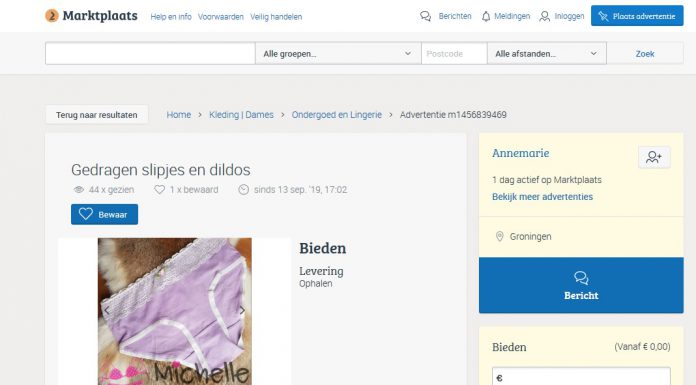696x385 pixels.
Task: Select the '1 dag actief op Marktplaats' text
Action: pos(547,180)
